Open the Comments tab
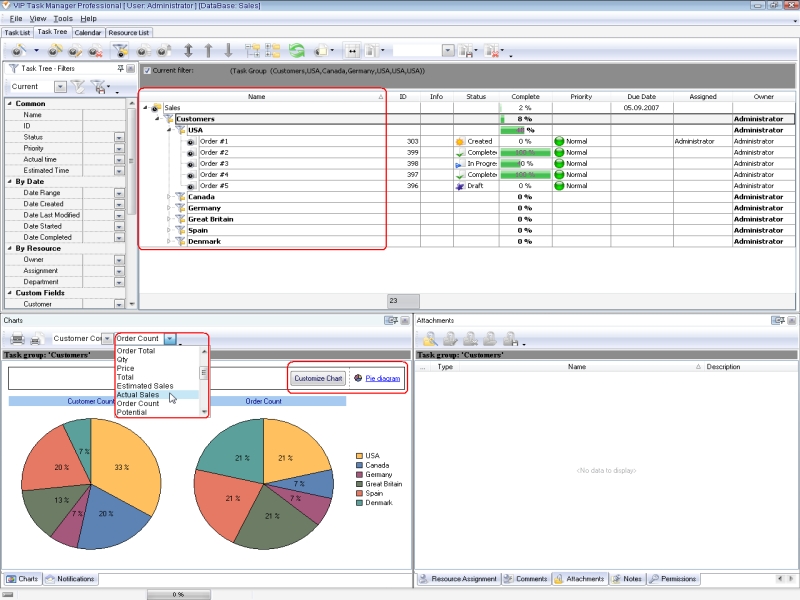The height and width of the screenshot is (600, 800). coord(526,579)
